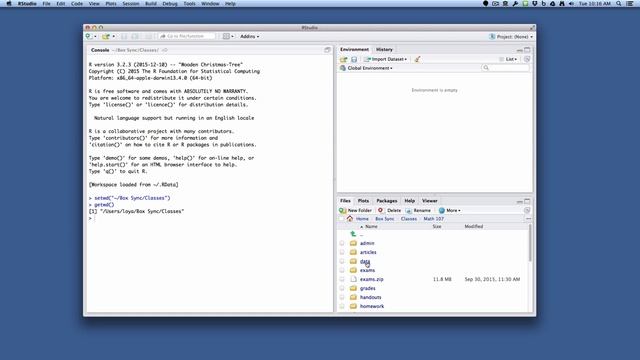
Task: Click the broom icon to clear Environment
Action: pyautogui.click(x=417, y=59)
